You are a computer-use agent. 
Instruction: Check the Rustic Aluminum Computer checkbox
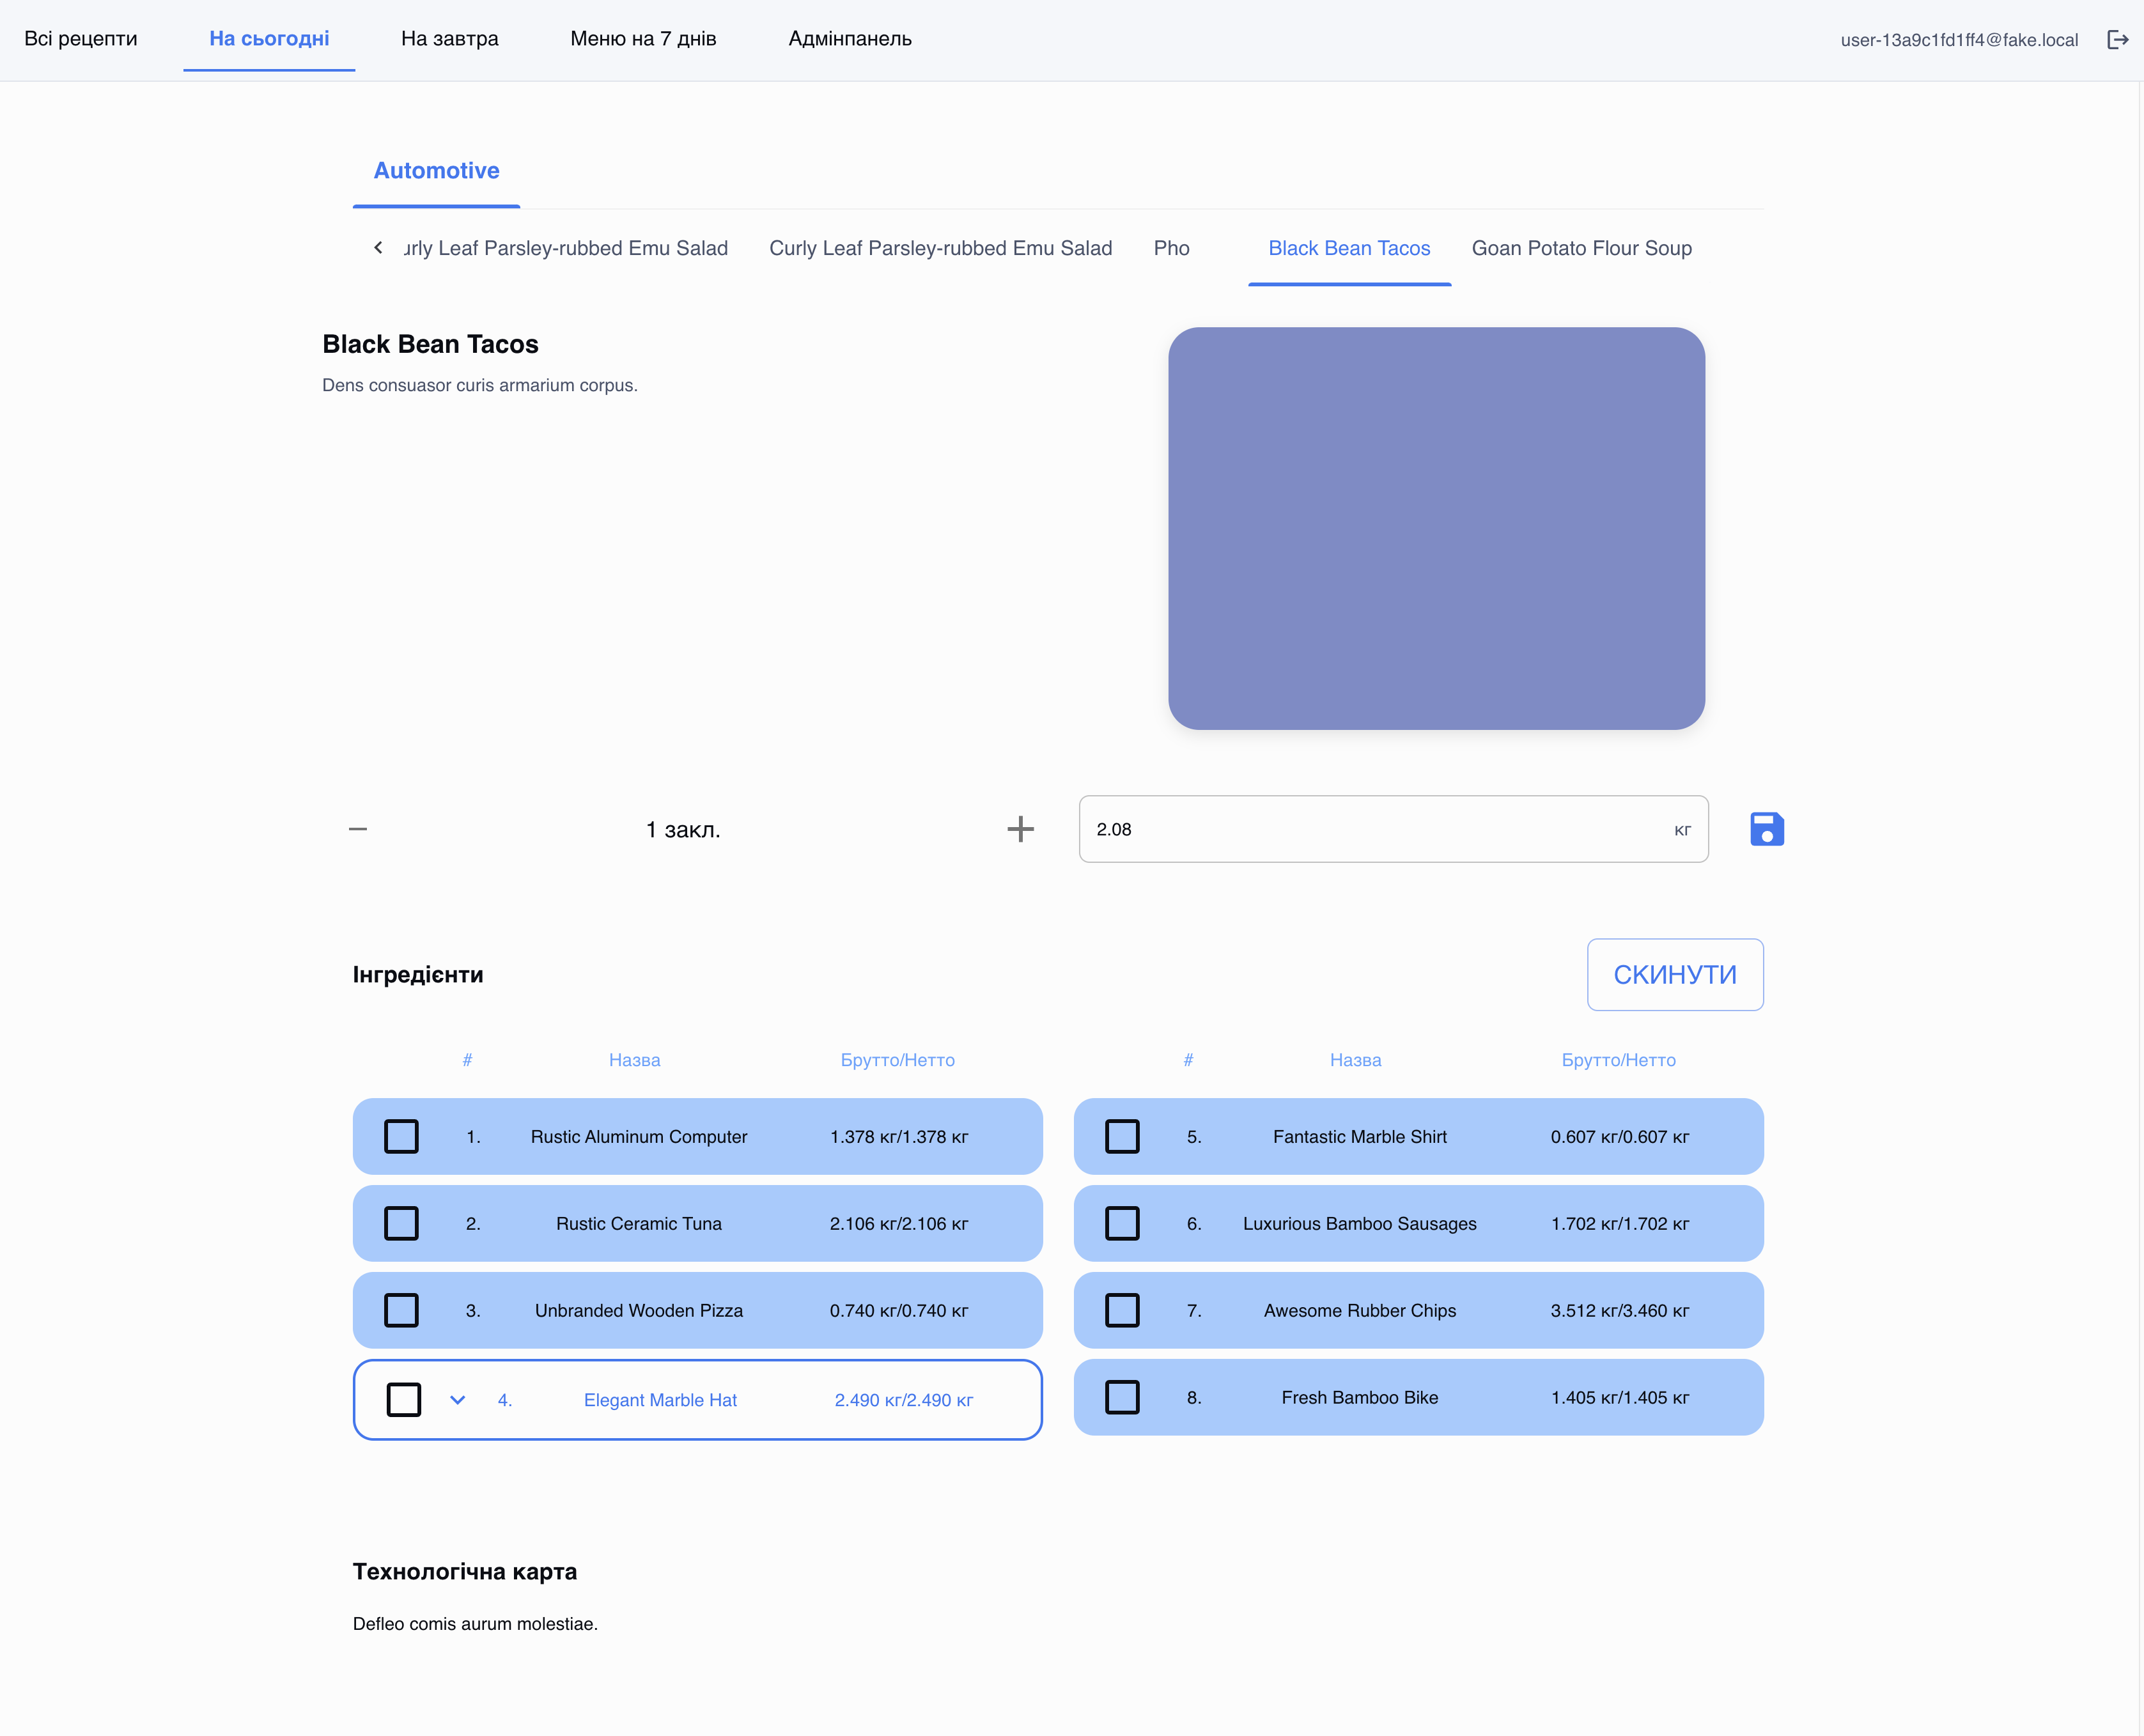tap(401, 1136)
